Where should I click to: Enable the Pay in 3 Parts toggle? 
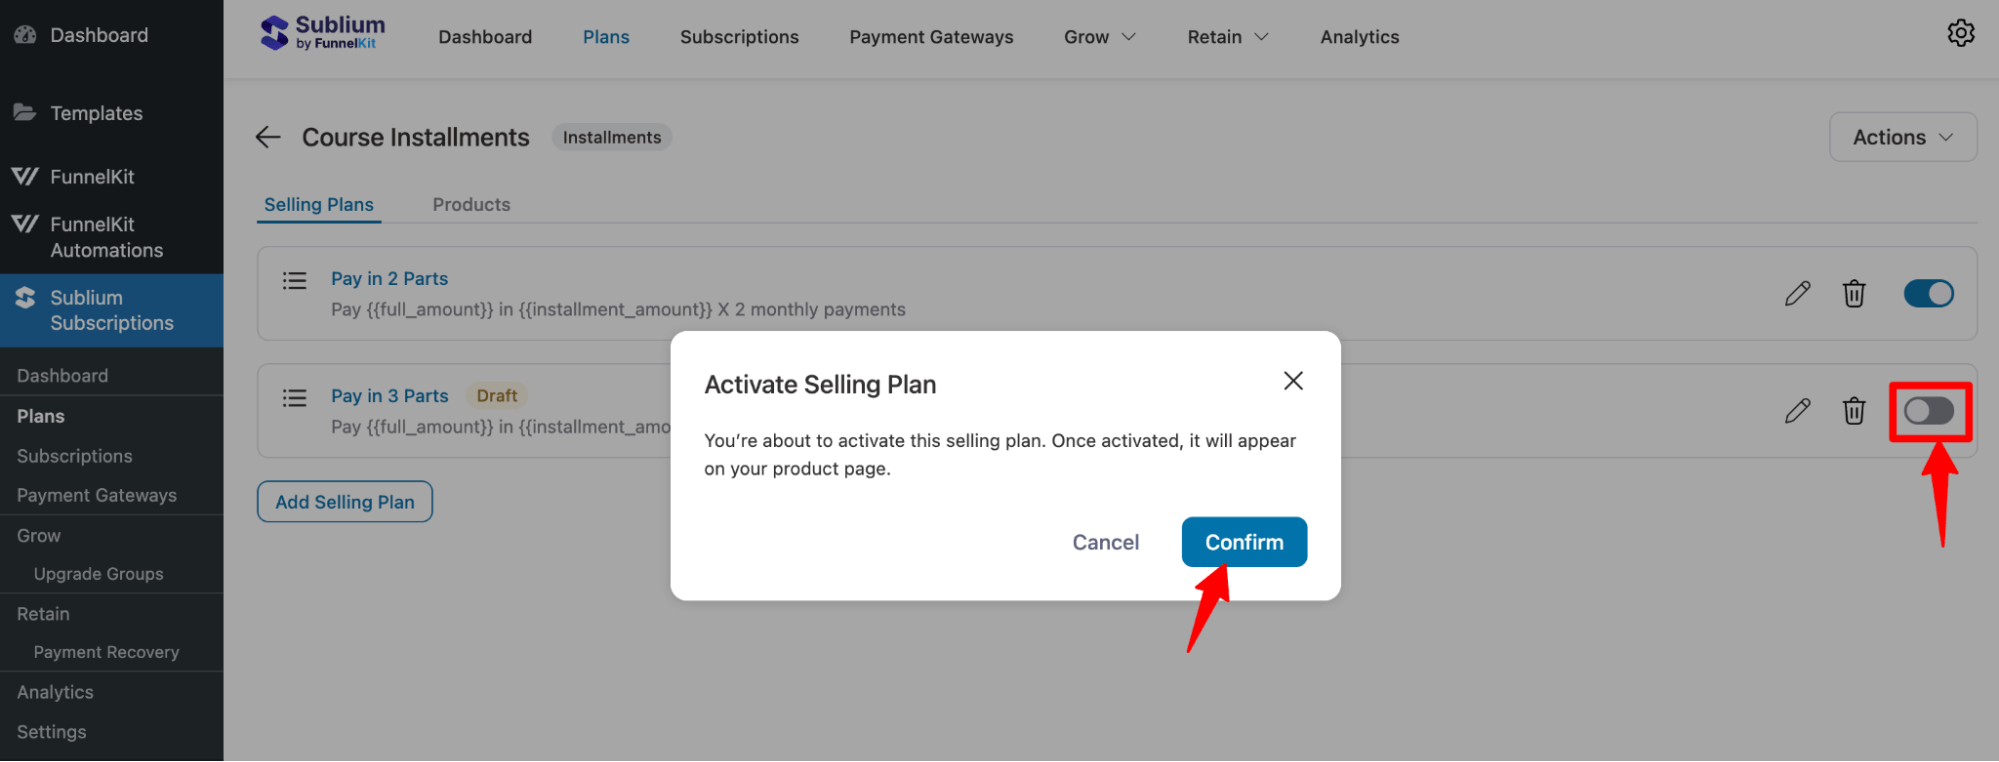pos(1929,410)
